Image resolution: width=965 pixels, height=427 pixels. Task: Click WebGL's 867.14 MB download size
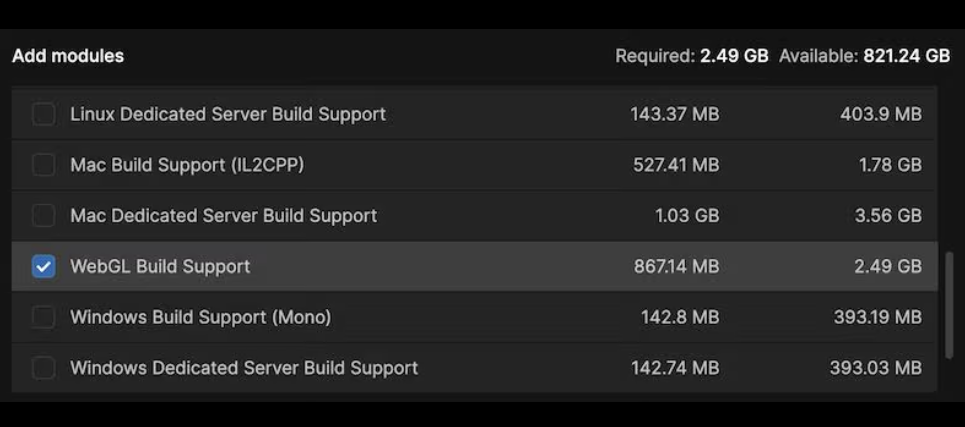pyautogui.click(x=676, y=266)
